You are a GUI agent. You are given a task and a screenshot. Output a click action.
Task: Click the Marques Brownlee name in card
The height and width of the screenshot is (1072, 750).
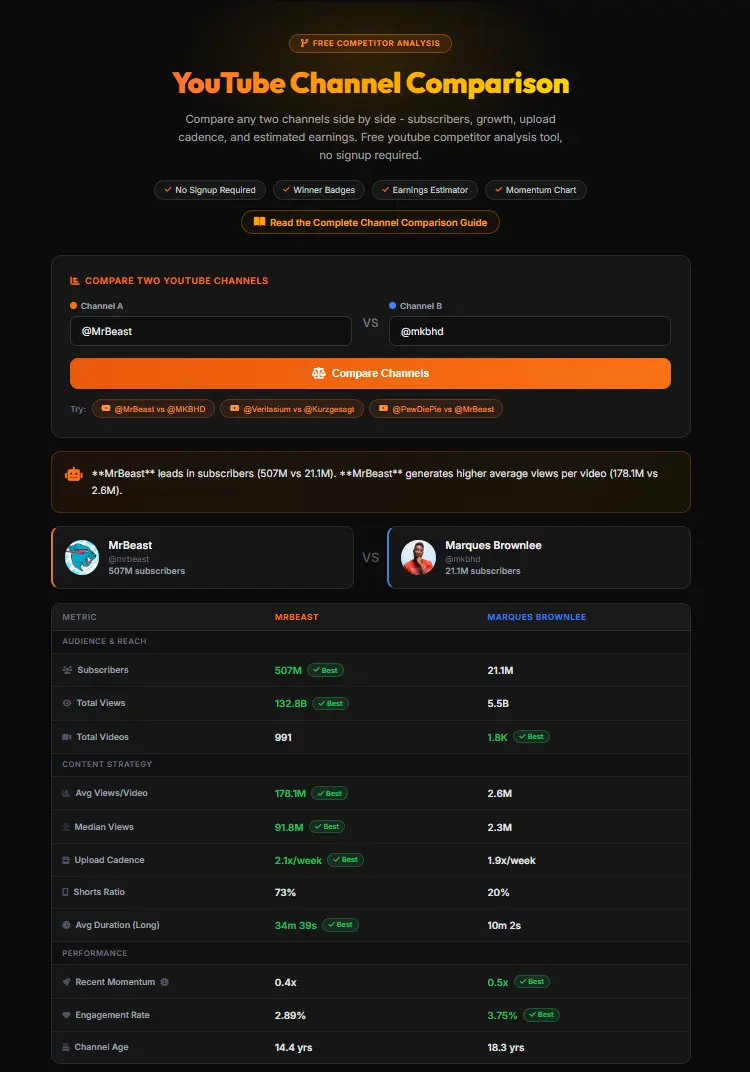(493, 545)
